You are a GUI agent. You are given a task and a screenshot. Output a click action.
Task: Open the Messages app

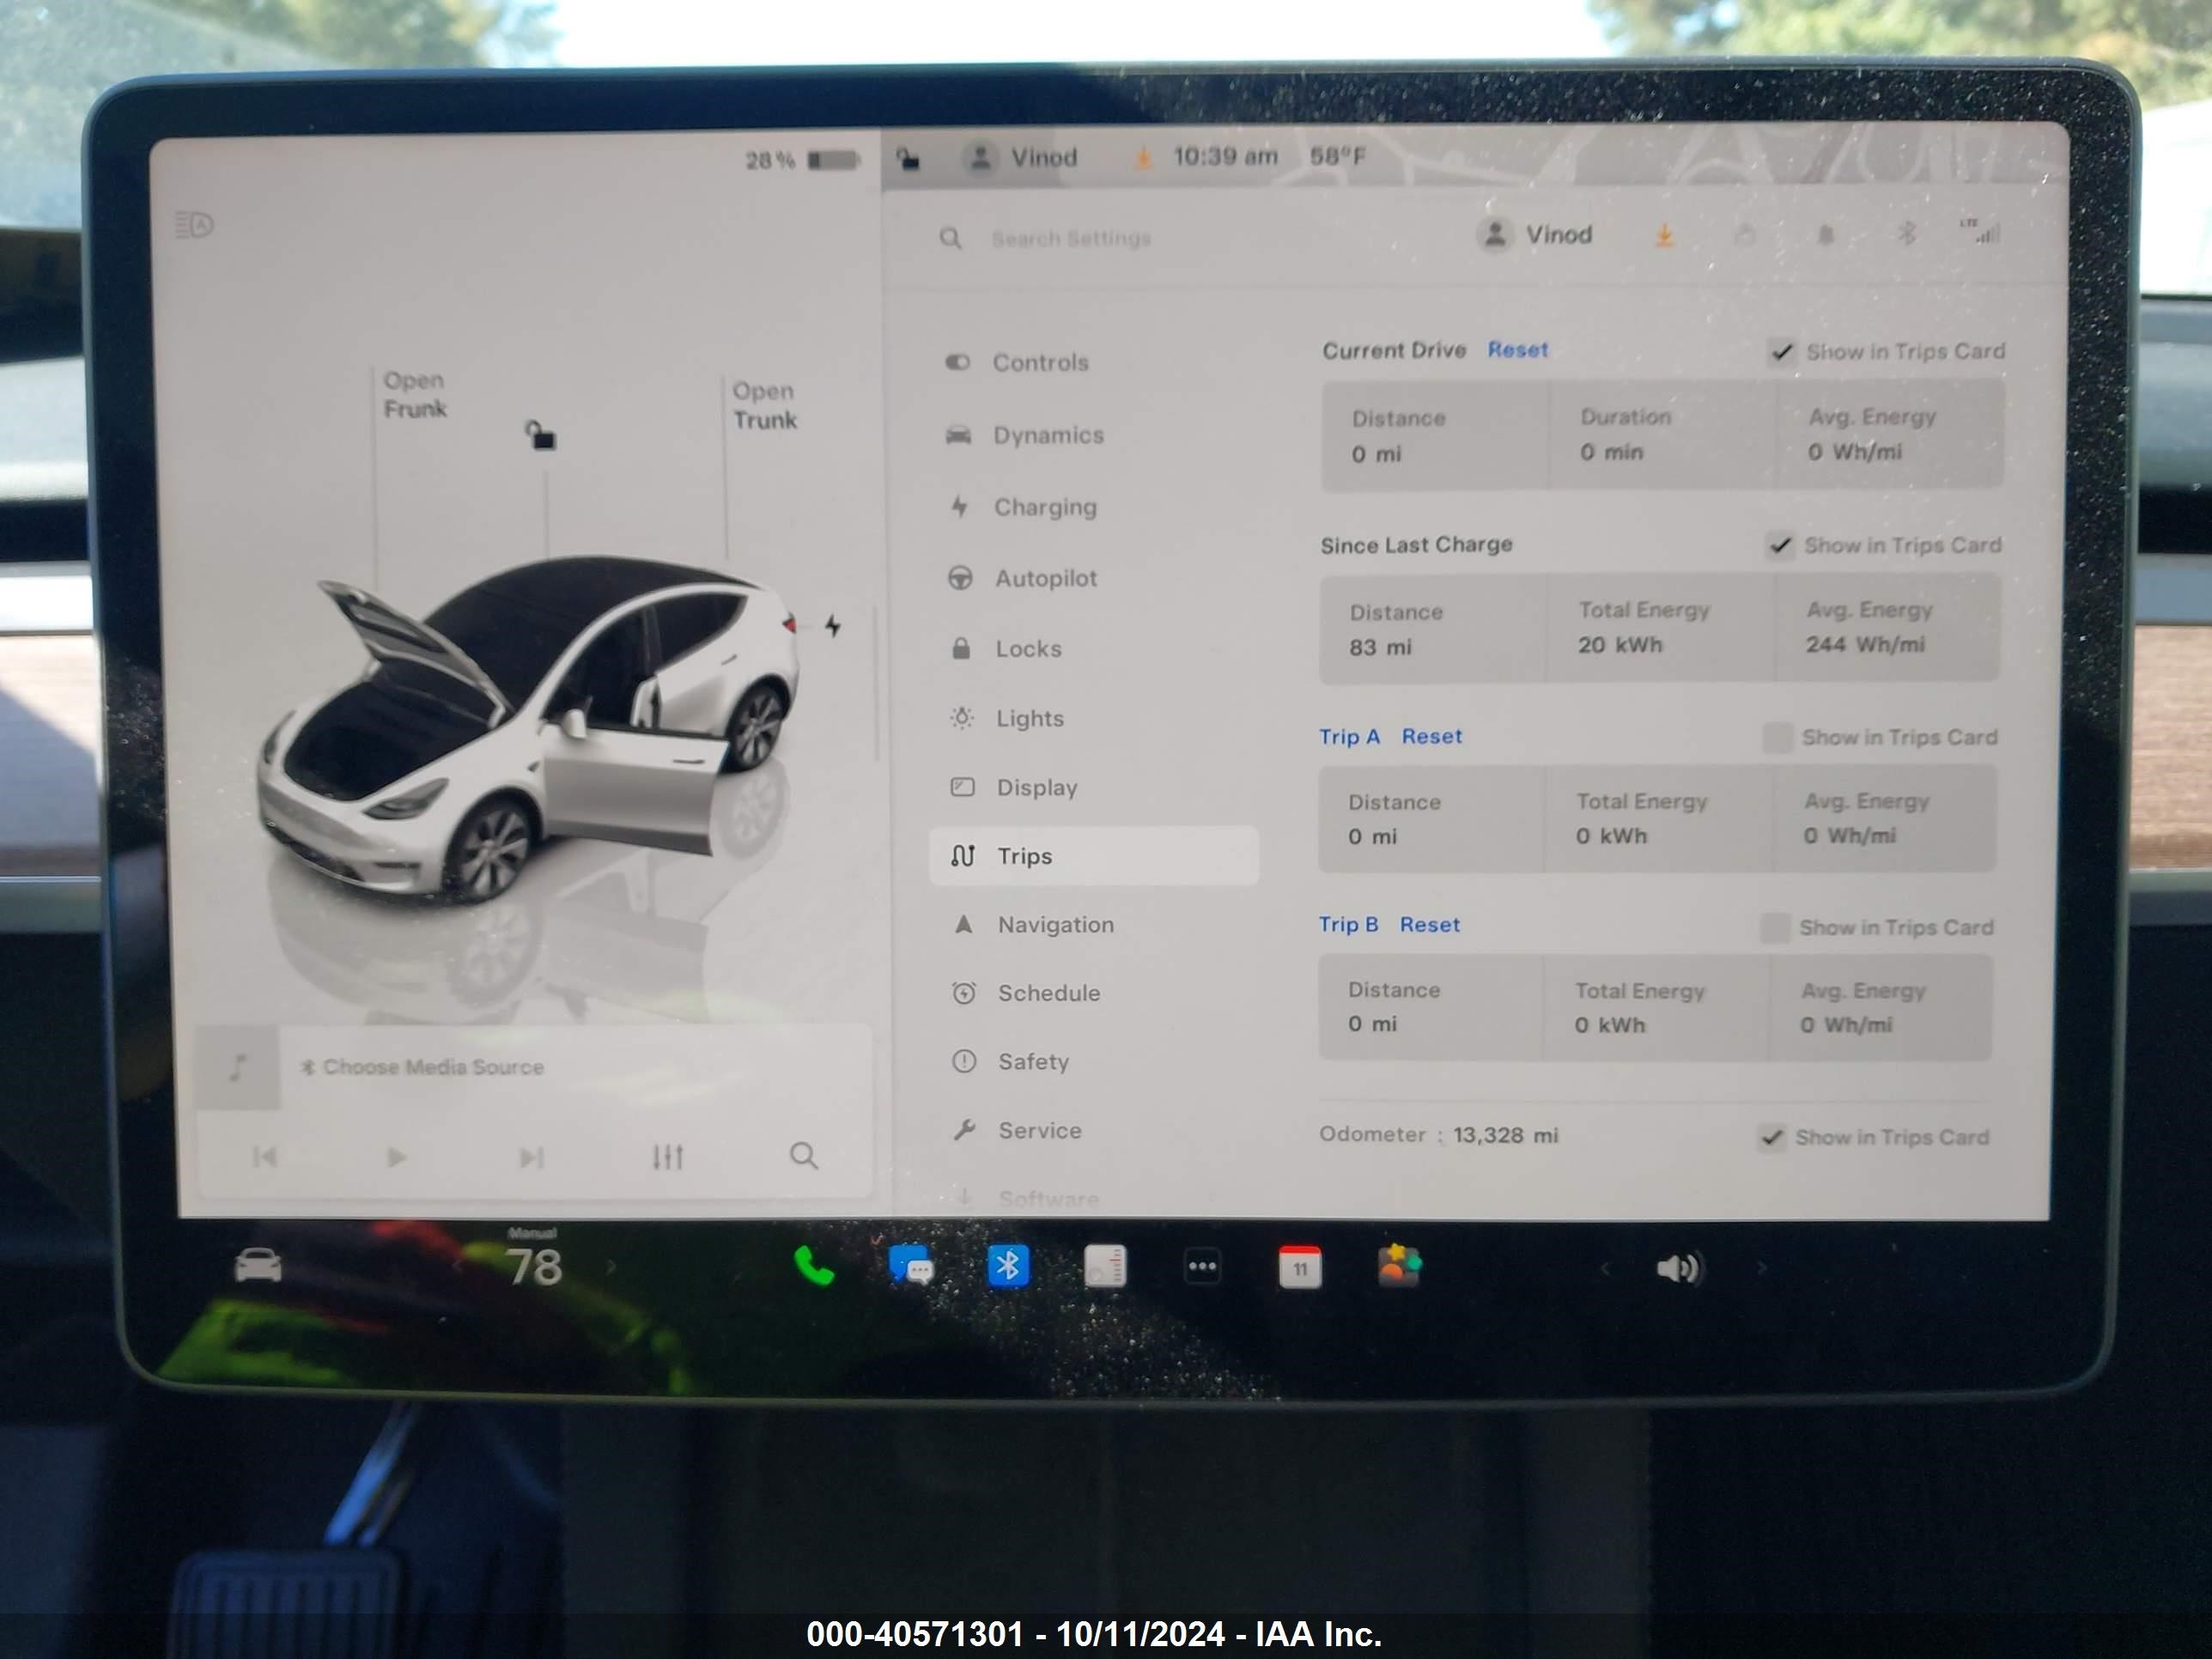(x=911, y=1265)
